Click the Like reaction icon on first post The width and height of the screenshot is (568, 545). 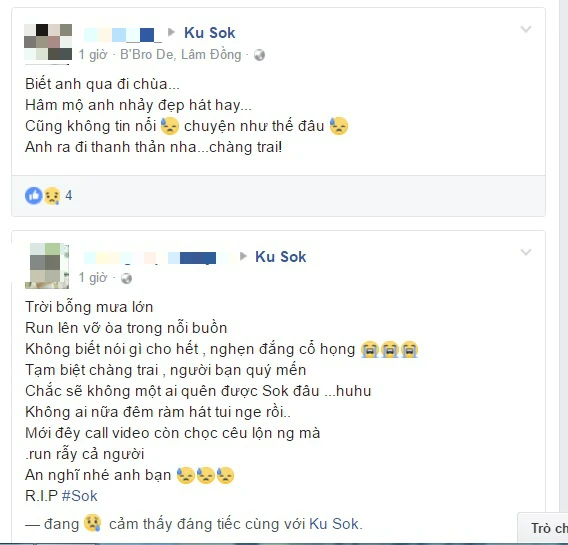point(34,196)
